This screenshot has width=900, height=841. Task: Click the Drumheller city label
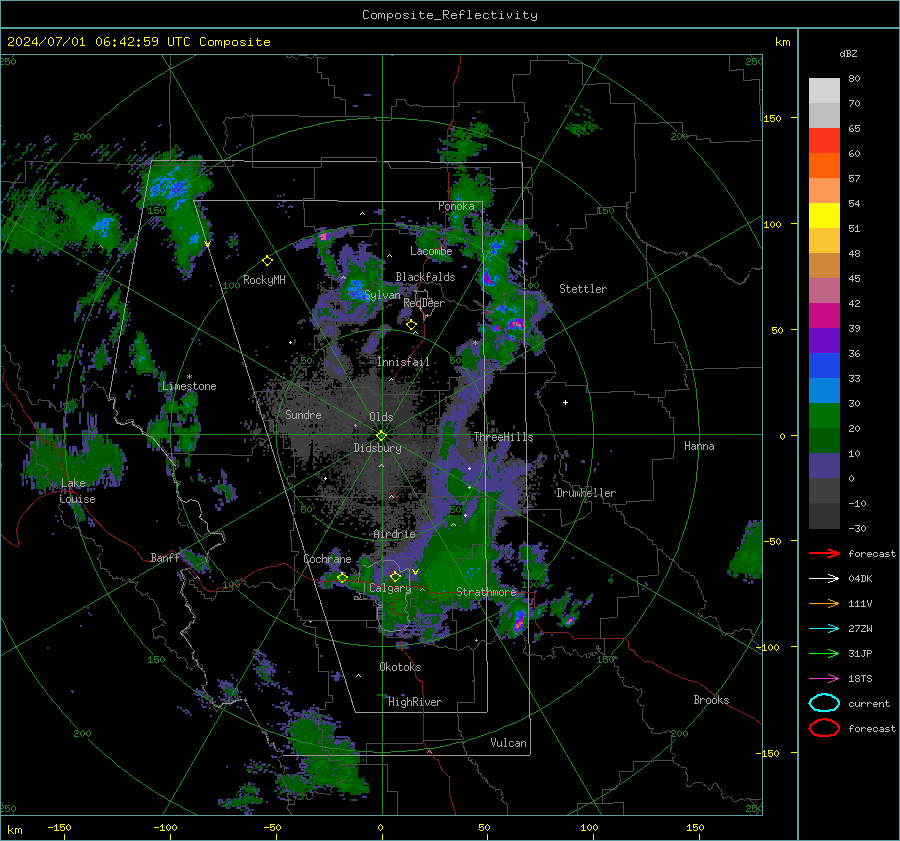coord(585,493)
